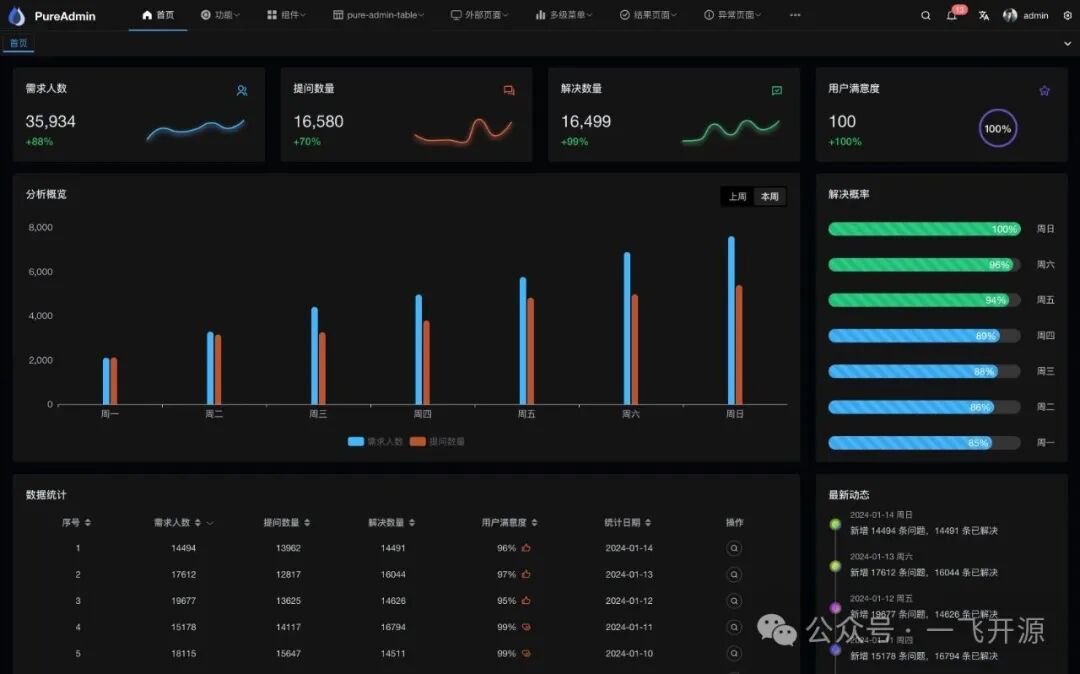Open the settings gear in the header
The width and height of the screenshot is (1080, 674).
click(x=1067, y=15)
